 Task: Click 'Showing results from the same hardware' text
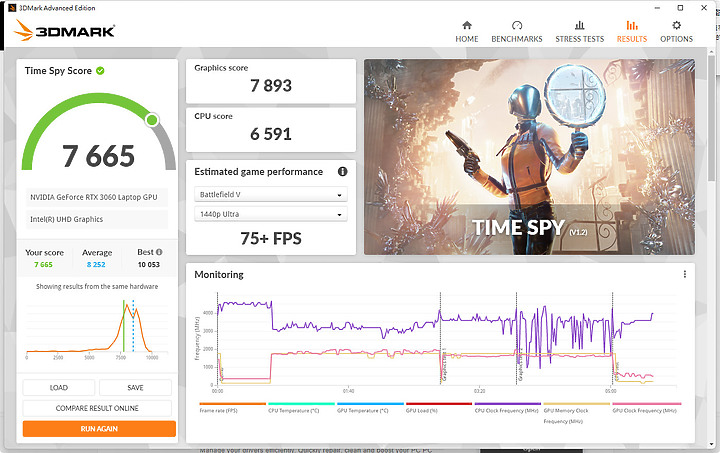click(97, 286)
